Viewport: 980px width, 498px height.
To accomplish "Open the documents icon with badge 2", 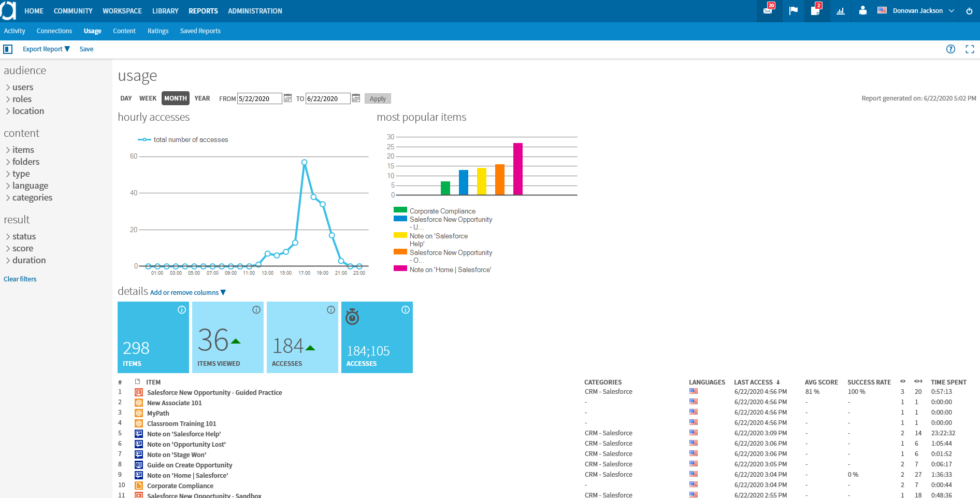I will coord(816,10).
